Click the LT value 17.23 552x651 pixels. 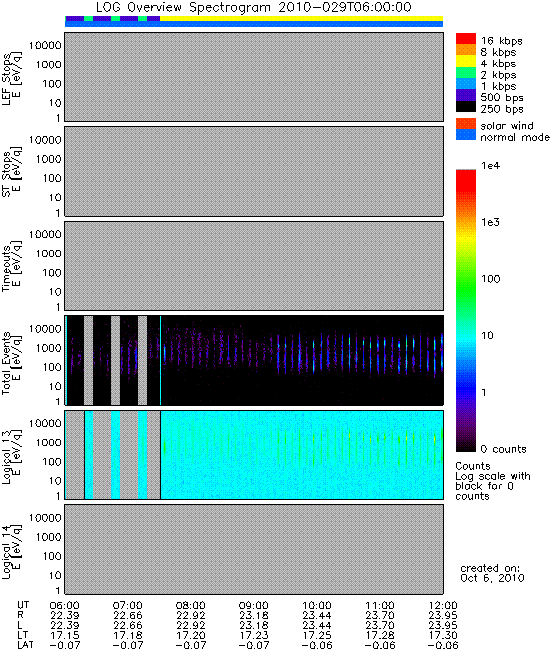pos(254,635)
